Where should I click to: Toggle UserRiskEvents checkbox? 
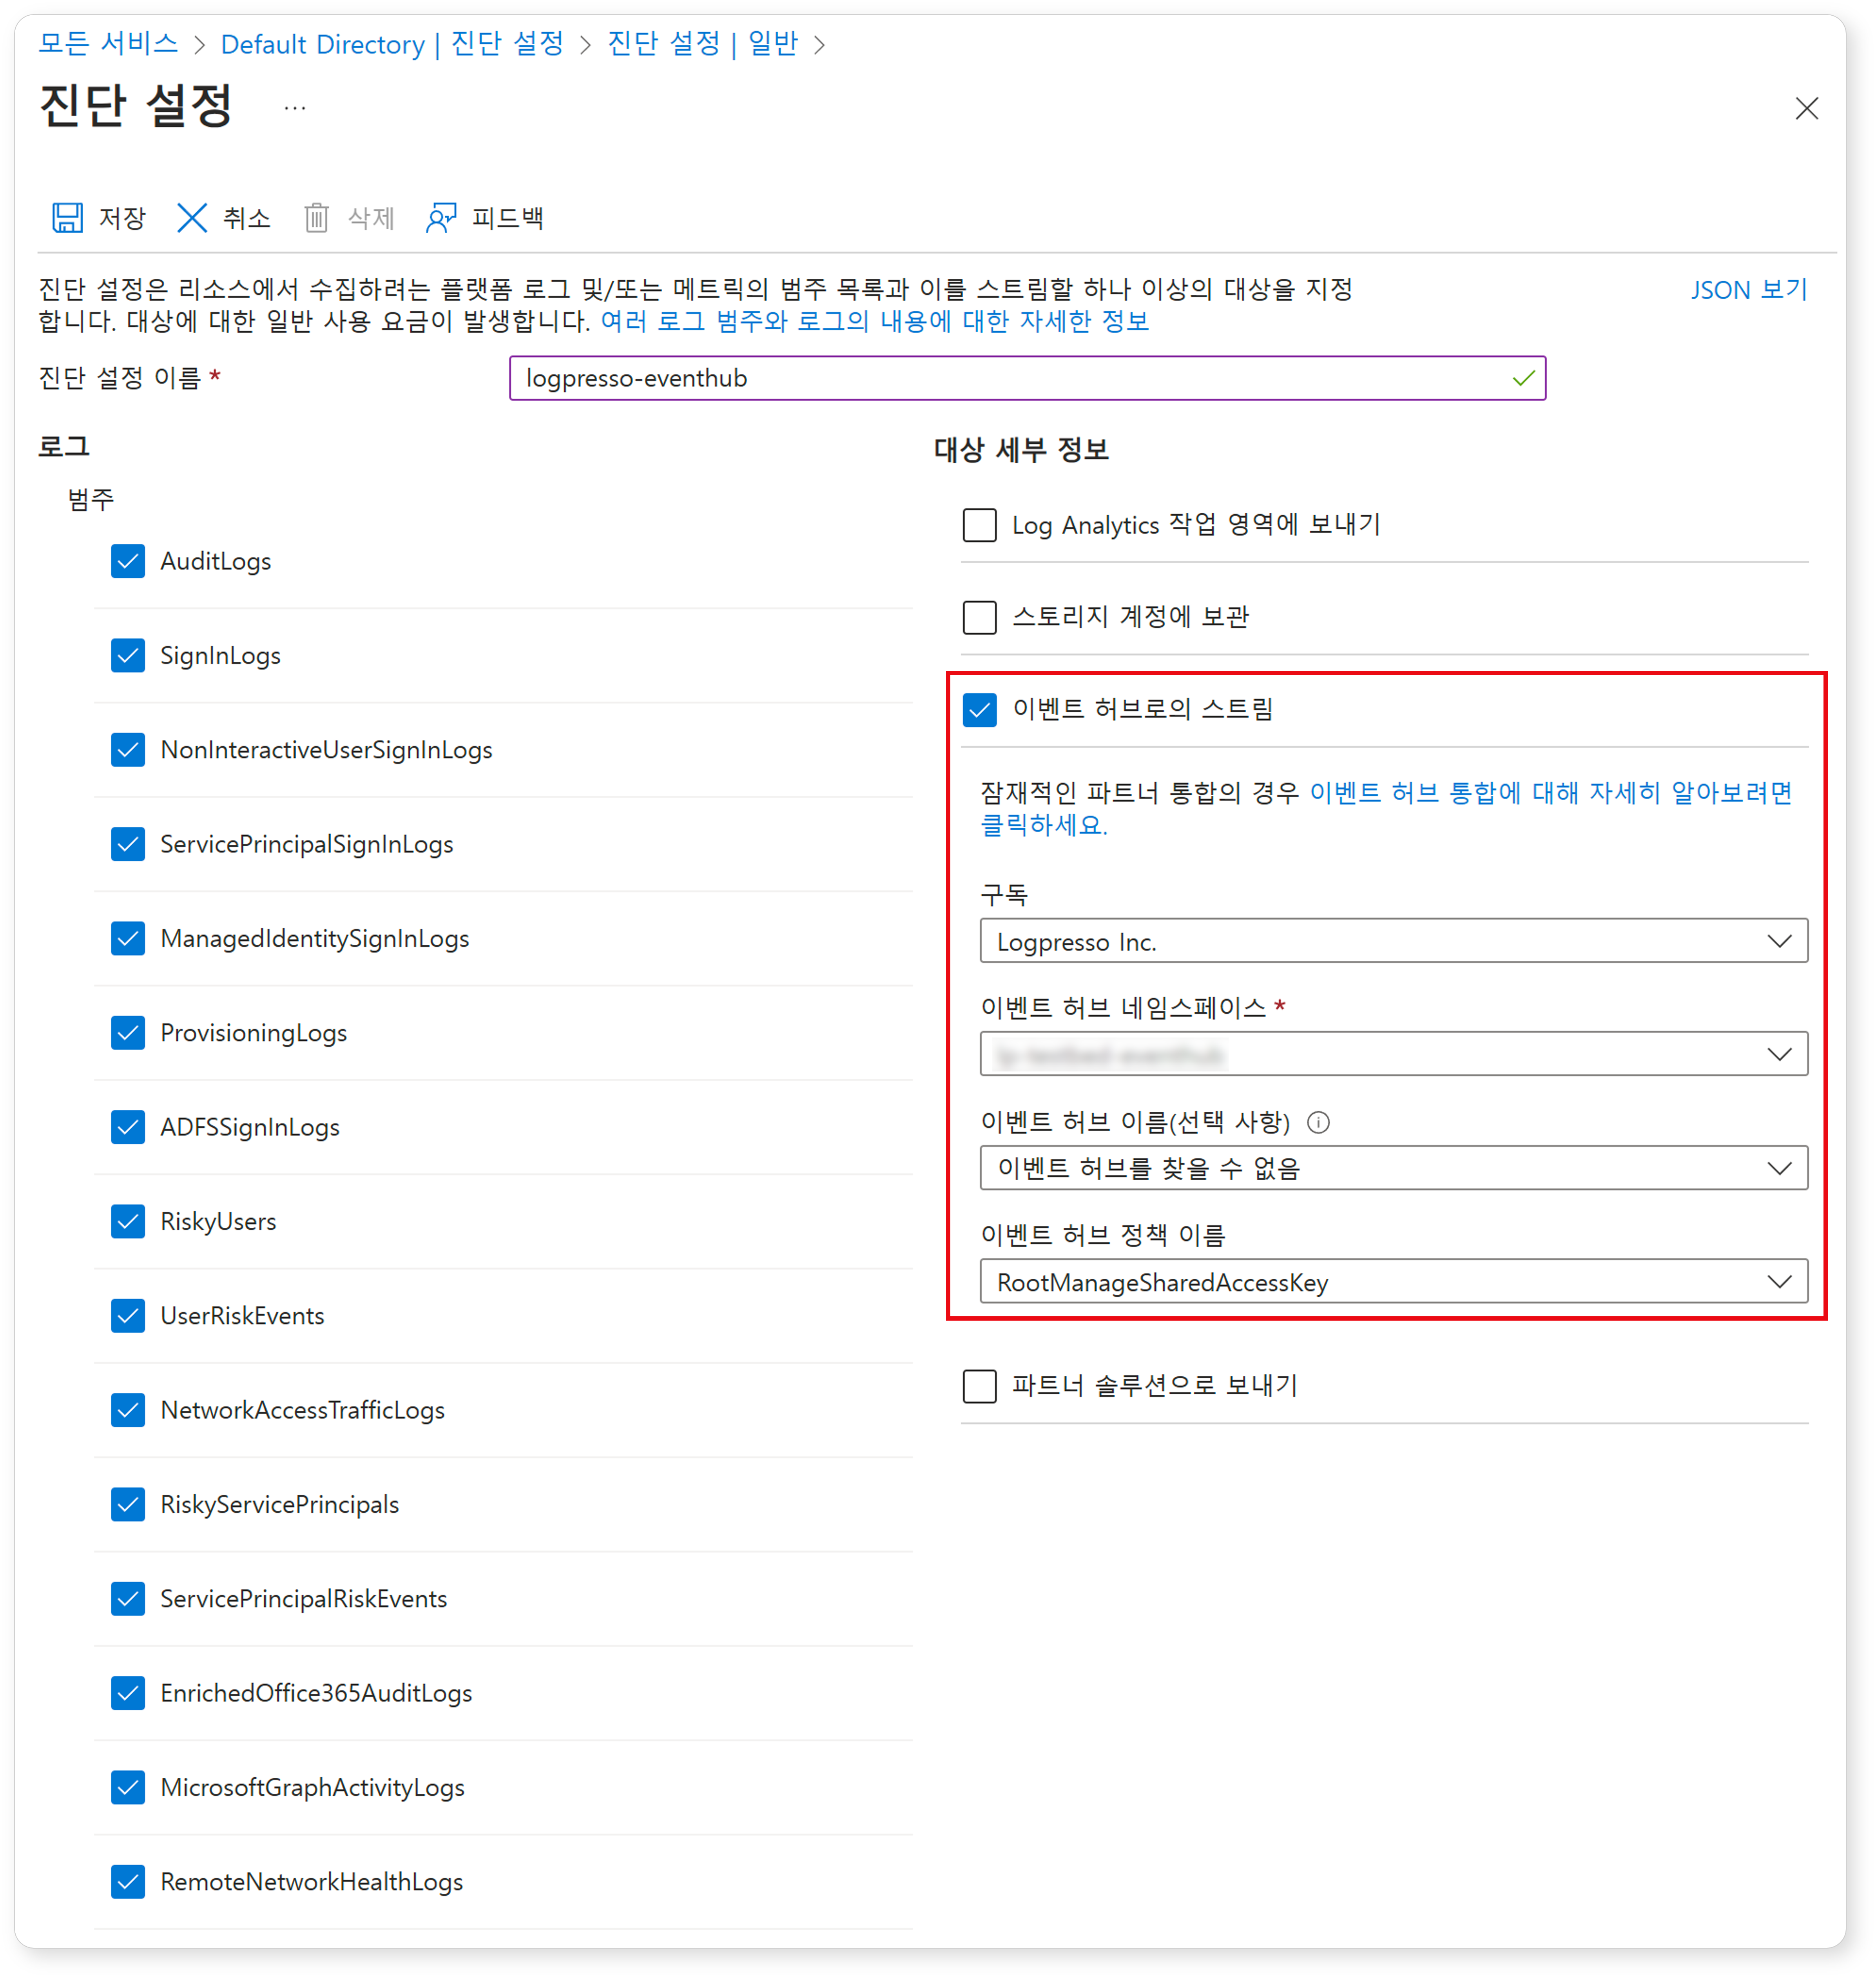click(128, 1315)
